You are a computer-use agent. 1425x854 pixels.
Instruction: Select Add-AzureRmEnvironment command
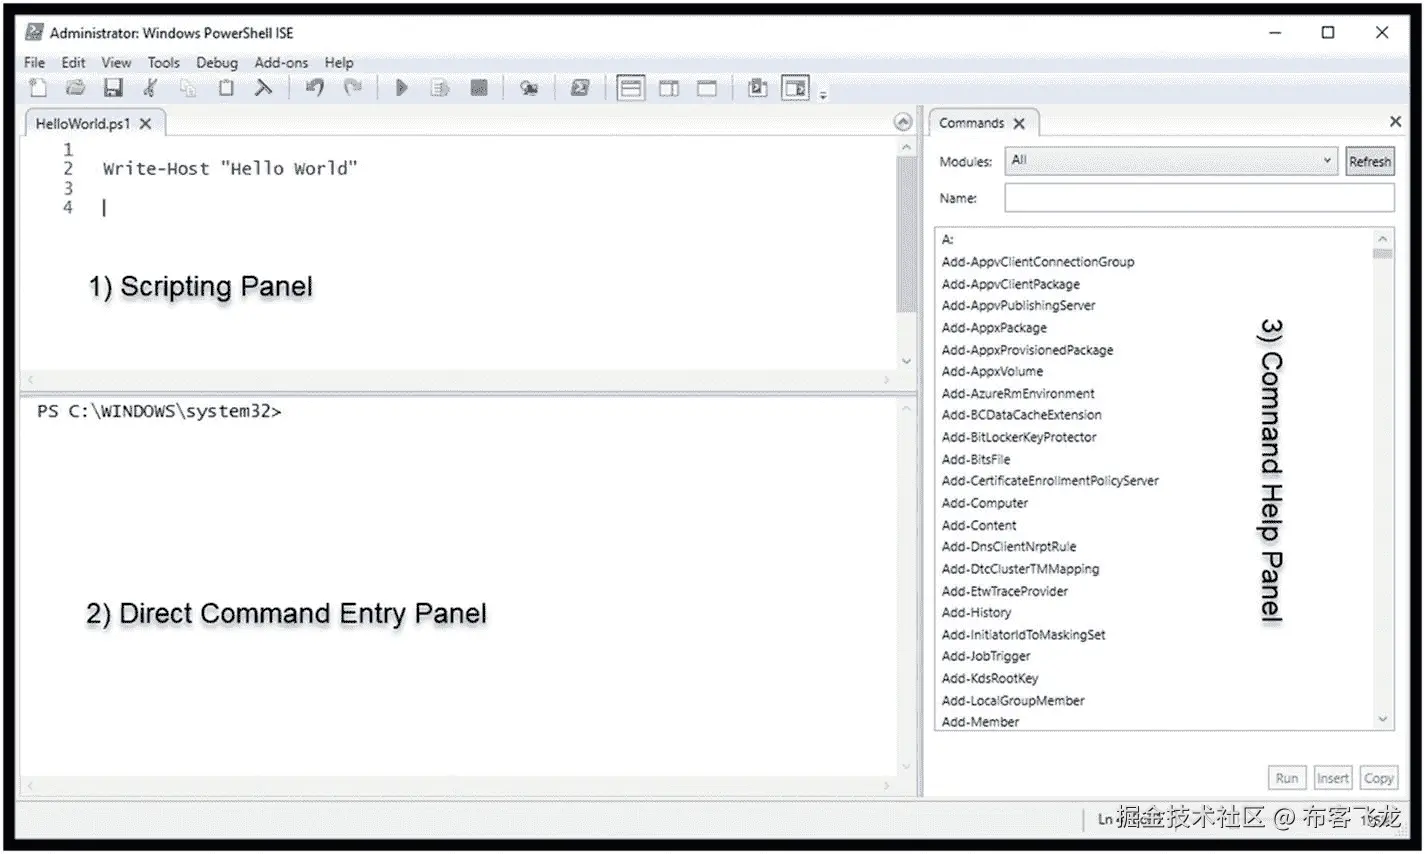[1018, 394]
